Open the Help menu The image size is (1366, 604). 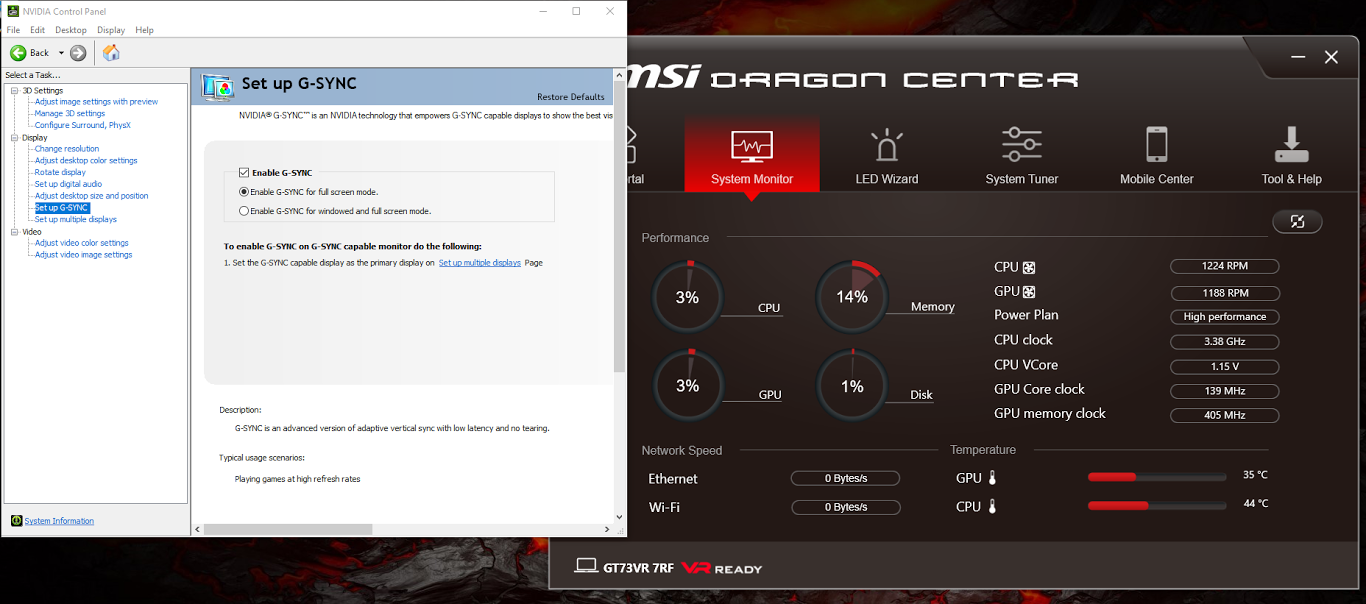tap(144, 30)
